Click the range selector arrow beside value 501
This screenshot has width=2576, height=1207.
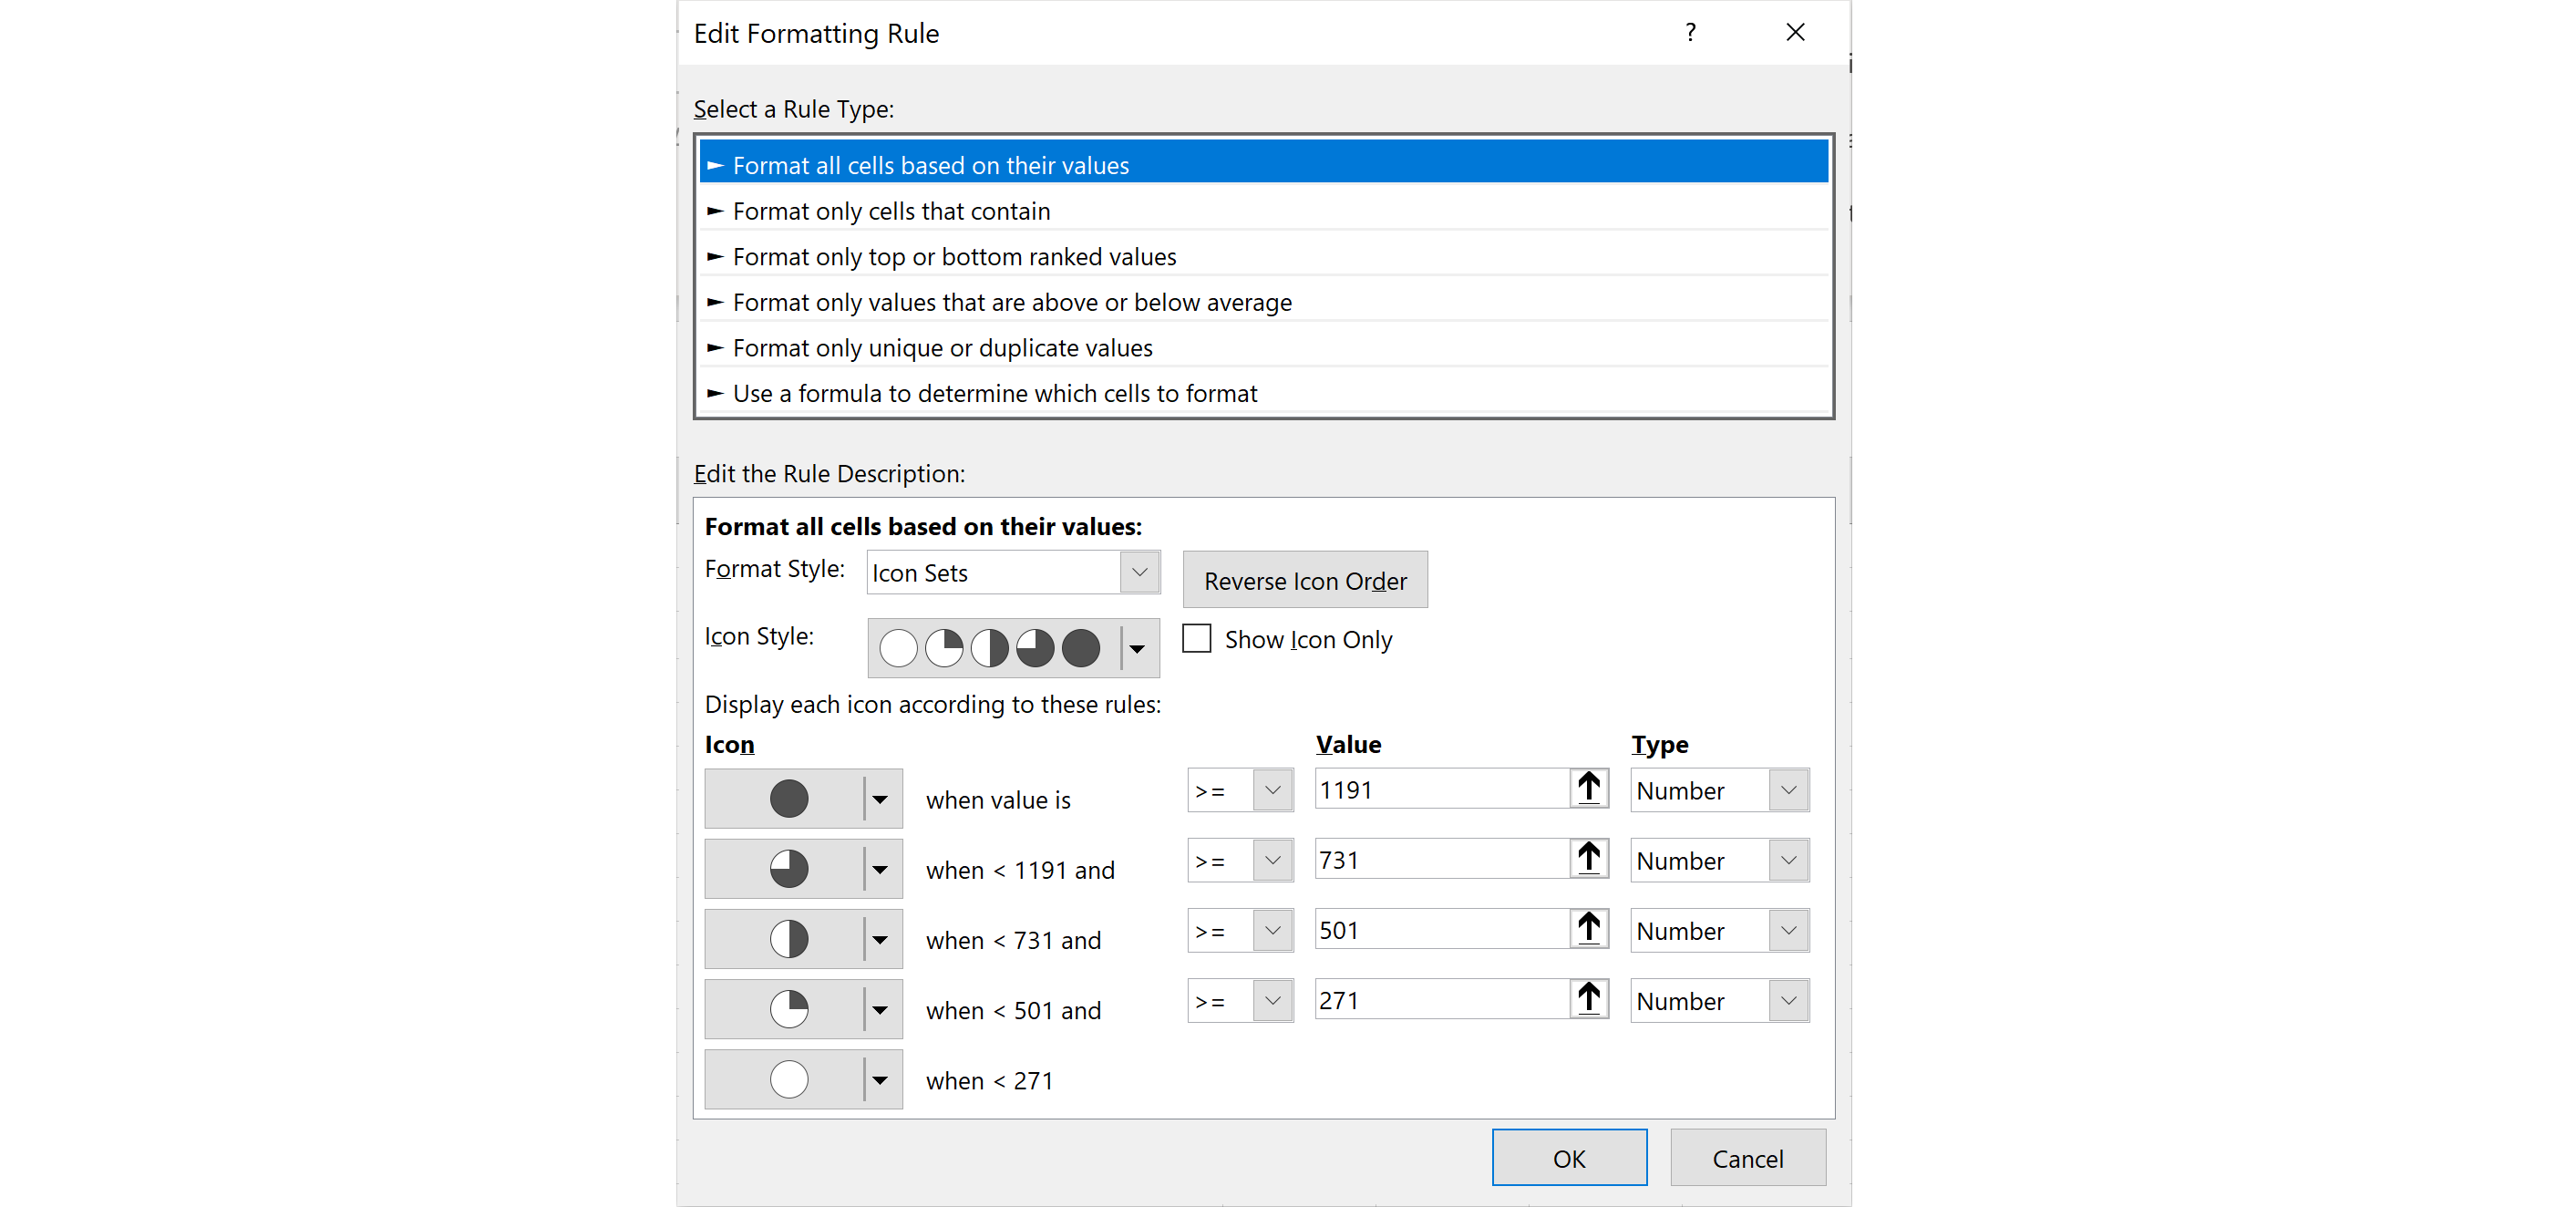pos(1588,929)
